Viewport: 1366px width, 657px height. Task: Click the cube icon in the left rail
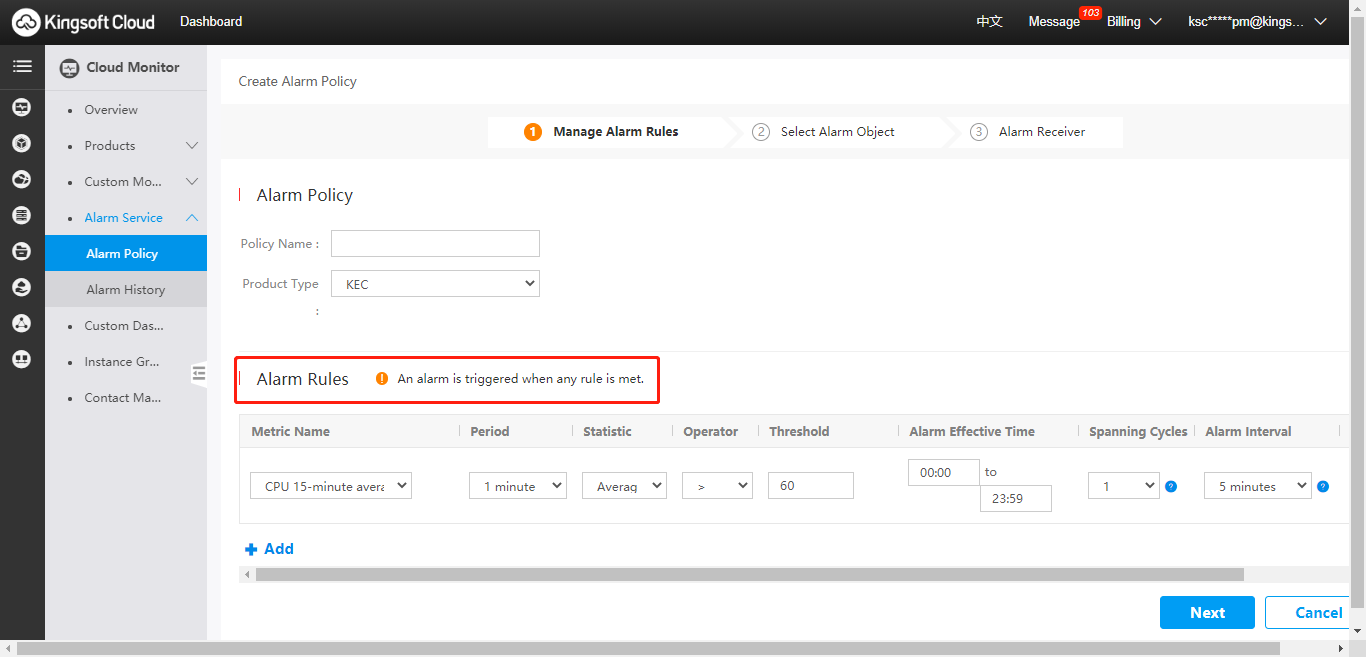tap(21, 143)
